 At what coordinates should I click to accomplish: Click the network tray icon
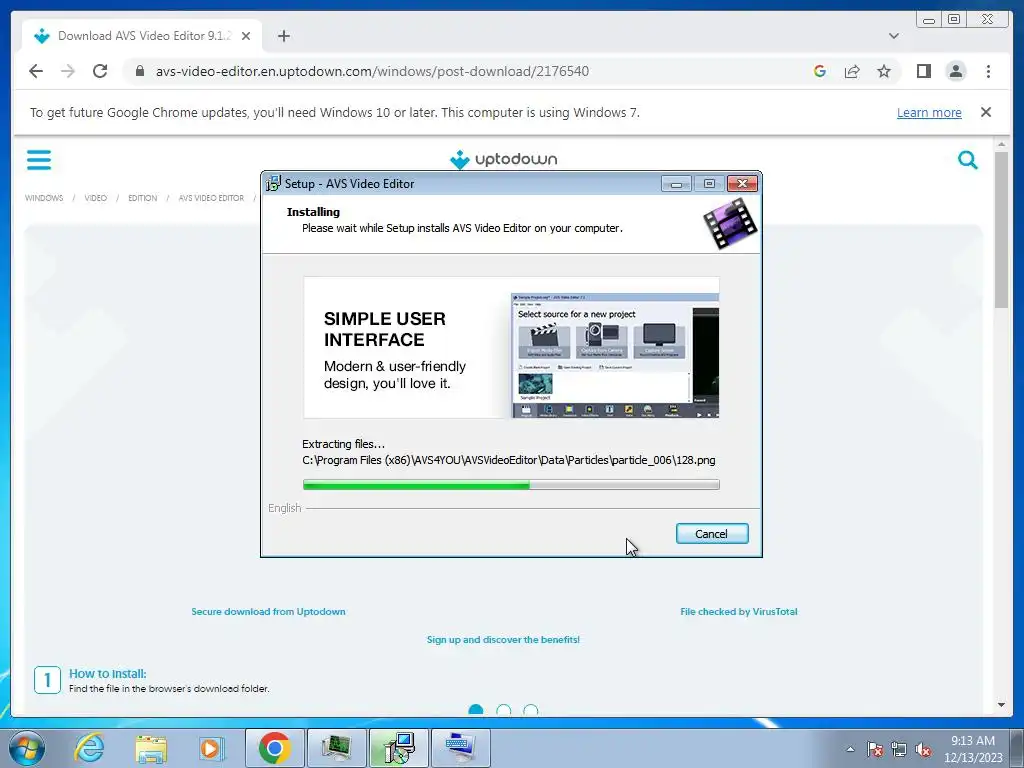[899, 749]
